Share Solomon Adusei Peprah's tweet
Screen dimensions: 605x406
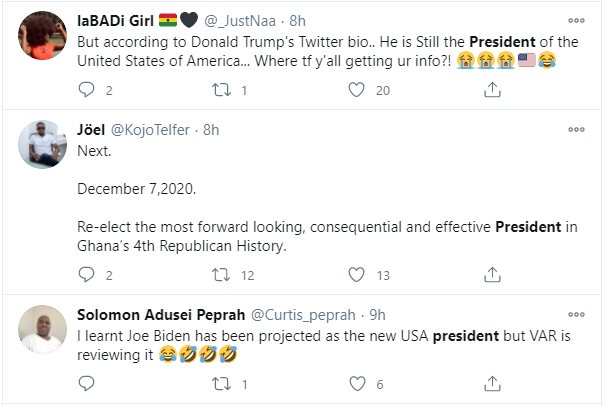click(492, 383)
